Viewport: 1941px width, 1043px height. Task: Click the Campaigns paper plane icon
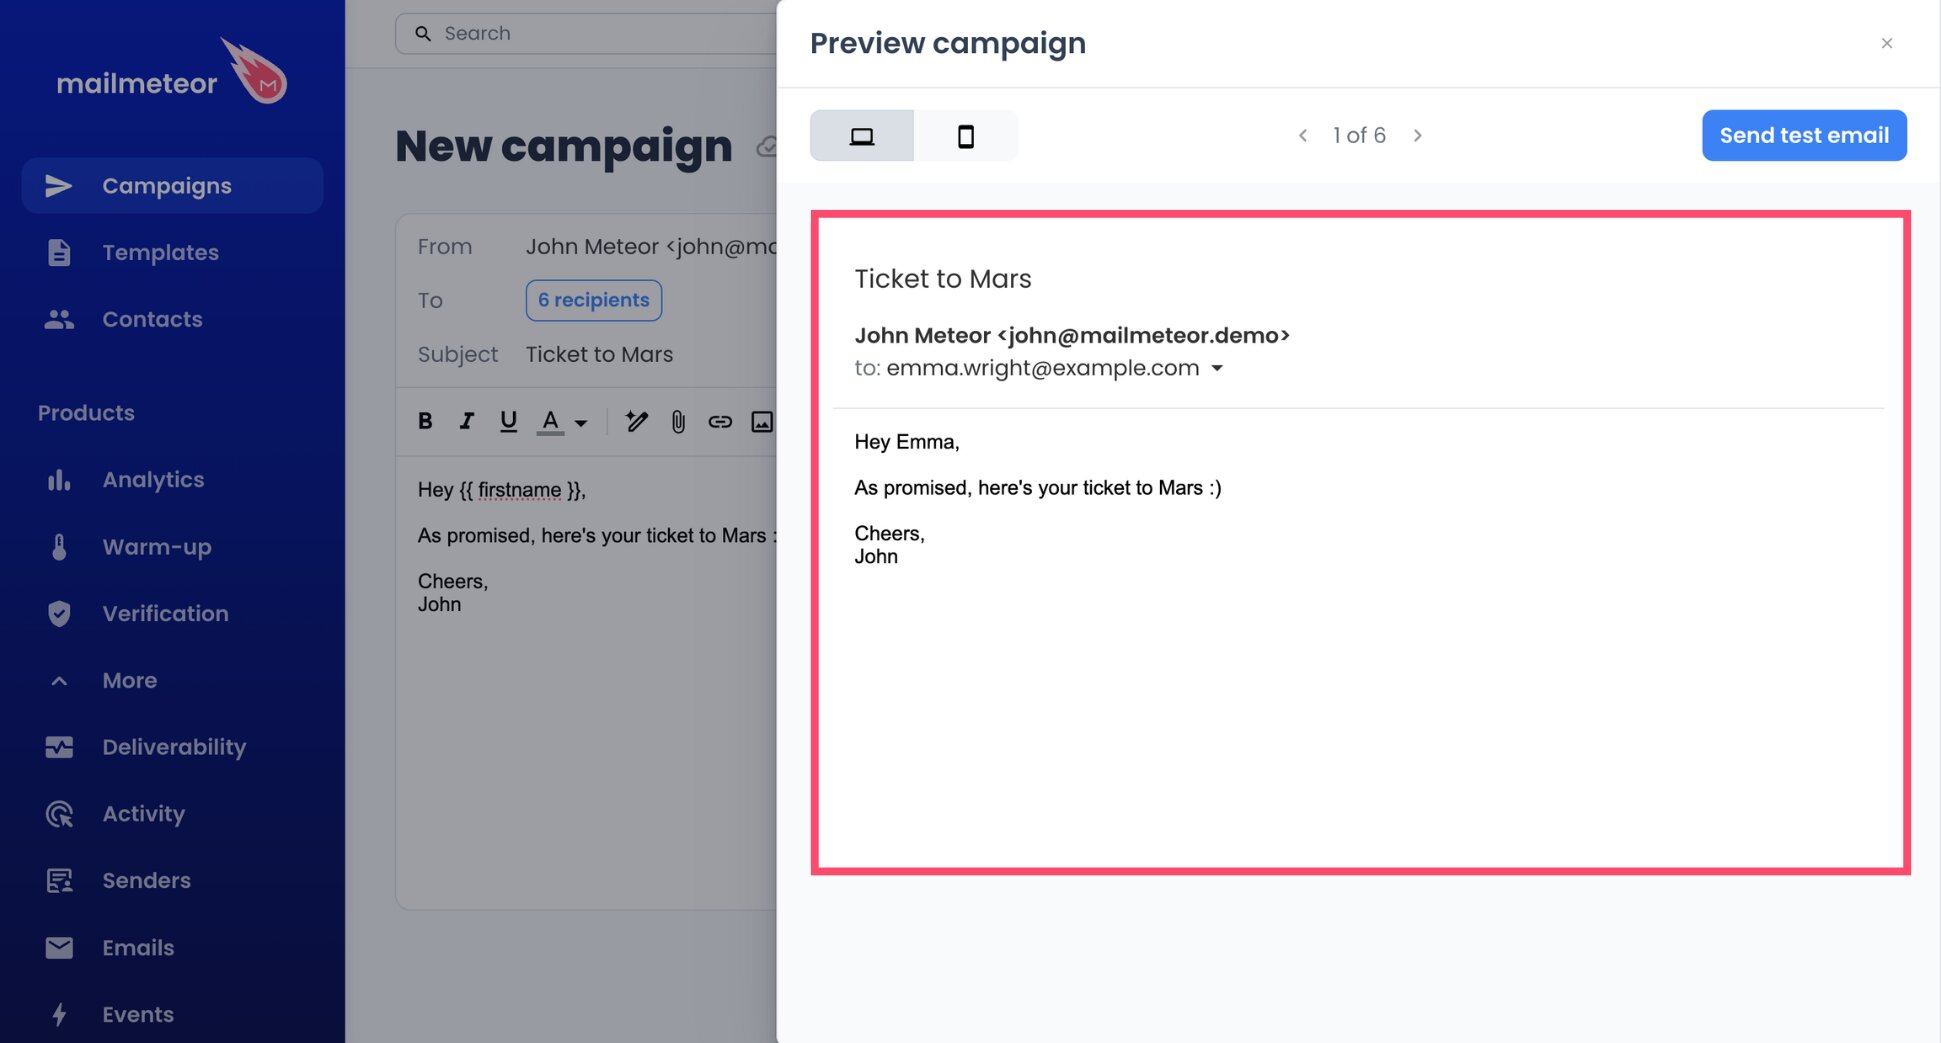[x=59, y=186]
